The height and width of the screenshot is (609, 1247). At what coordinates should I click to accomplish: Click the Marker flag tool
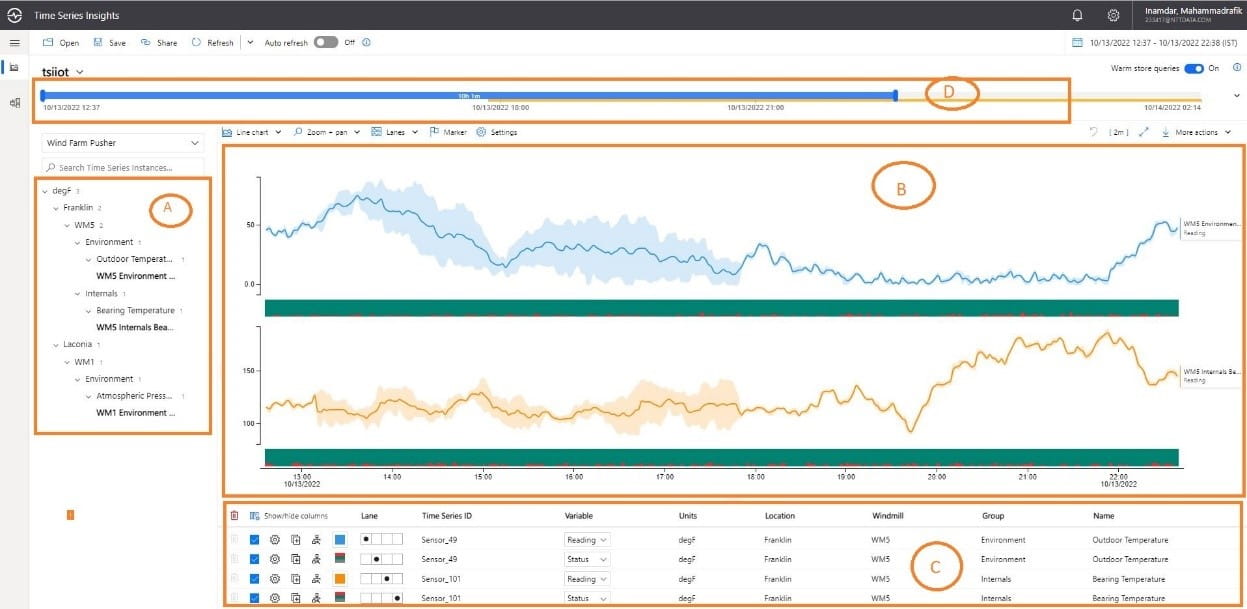[448, 132]
